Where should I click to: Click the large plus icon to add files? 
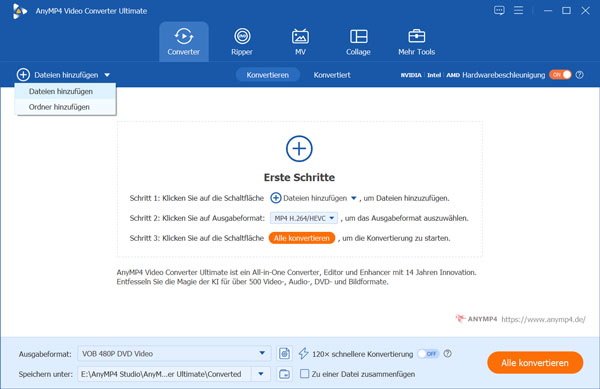(299, 148)
